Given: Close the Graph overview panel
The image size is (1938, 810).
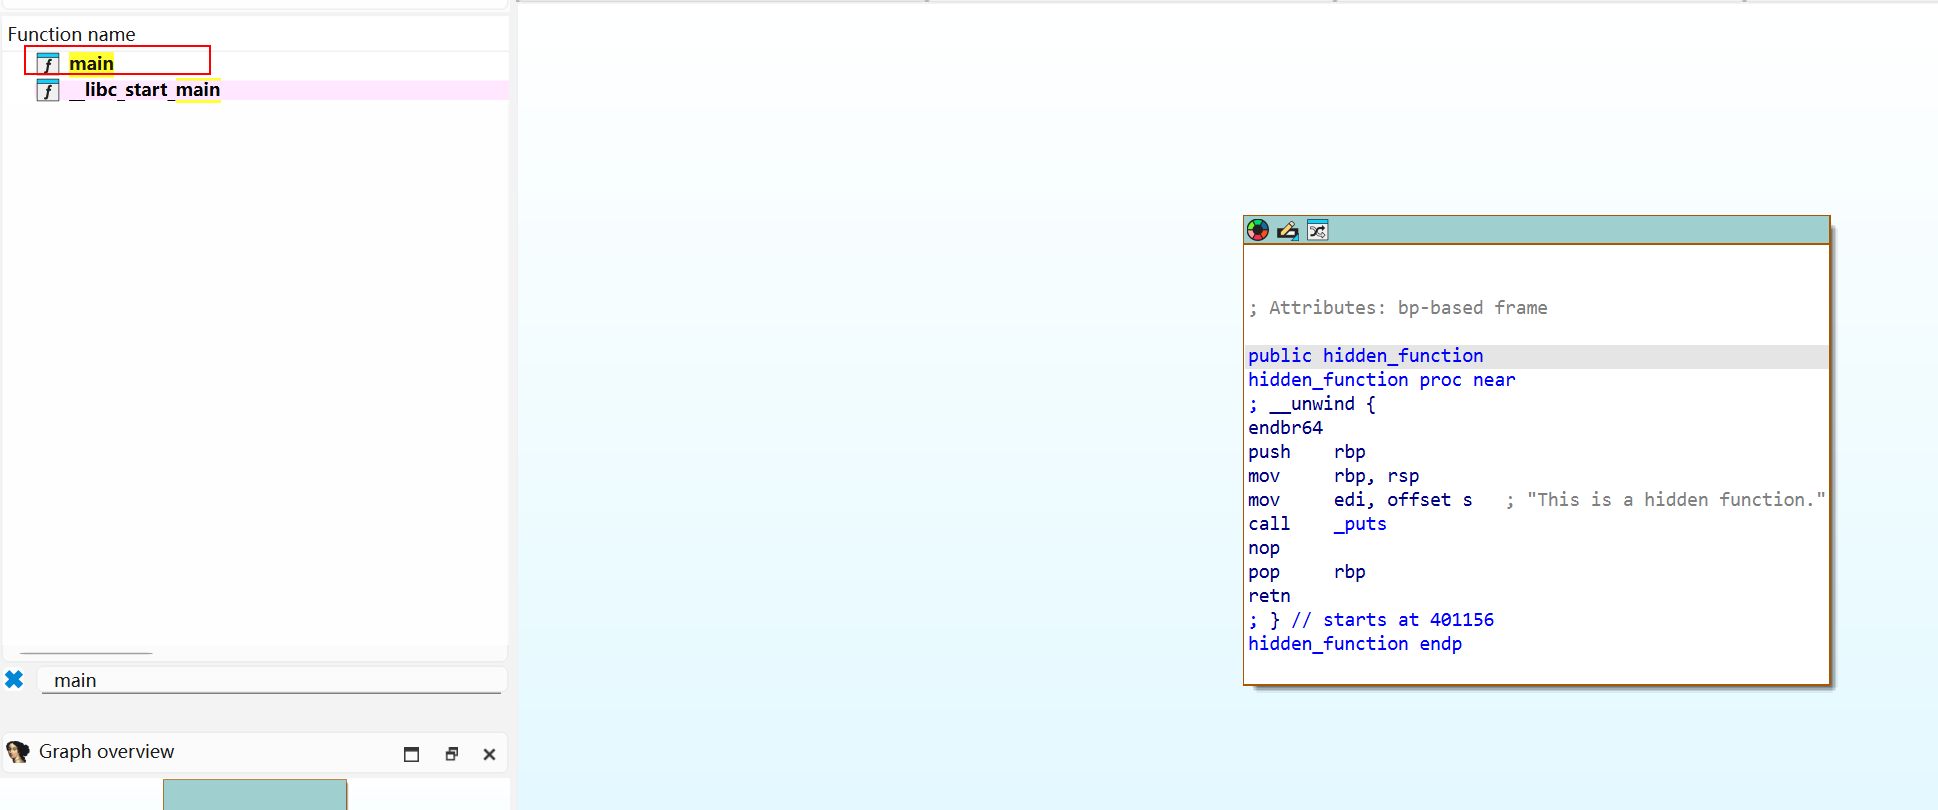Looking at the screenshot, I should coord(489,754).
